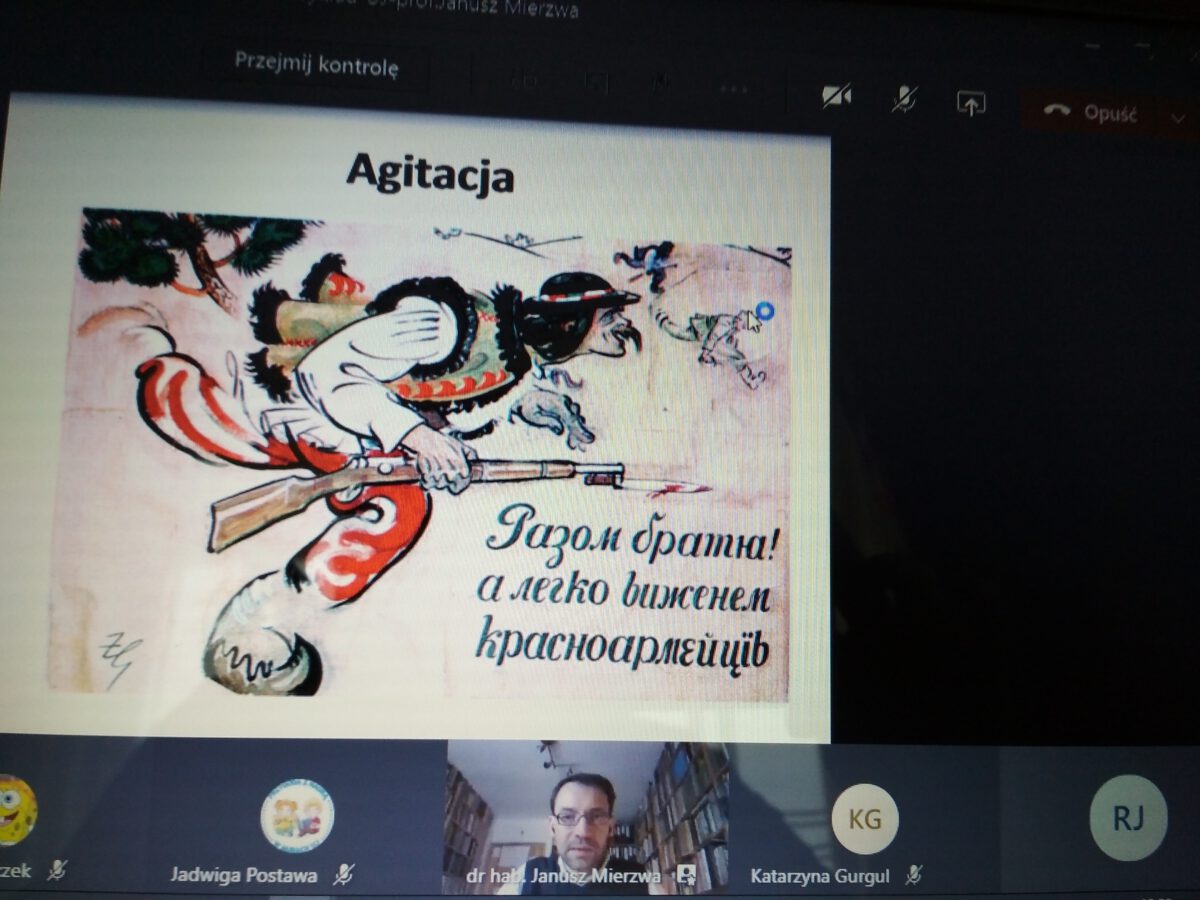Select the RJ participant avatar
This screenshot has width=1200, height=900.
point(1128,817)
